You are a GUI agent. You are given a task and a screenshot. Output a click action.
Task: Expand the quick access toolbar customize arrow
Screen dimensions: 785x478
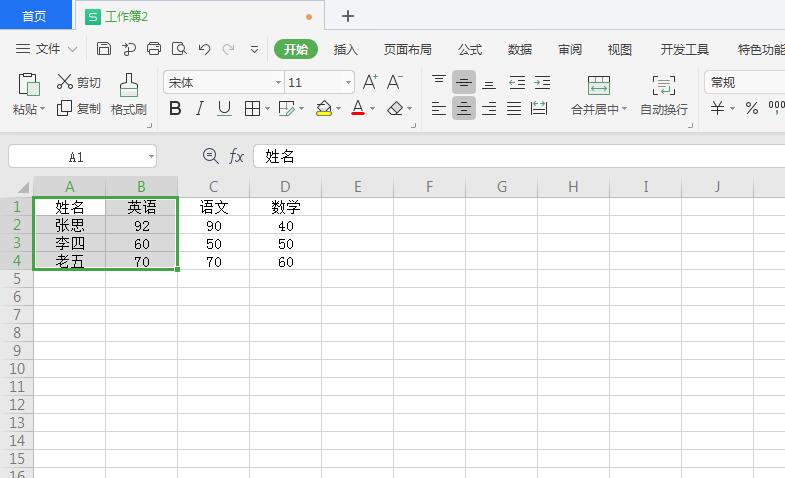pos(254,49)
